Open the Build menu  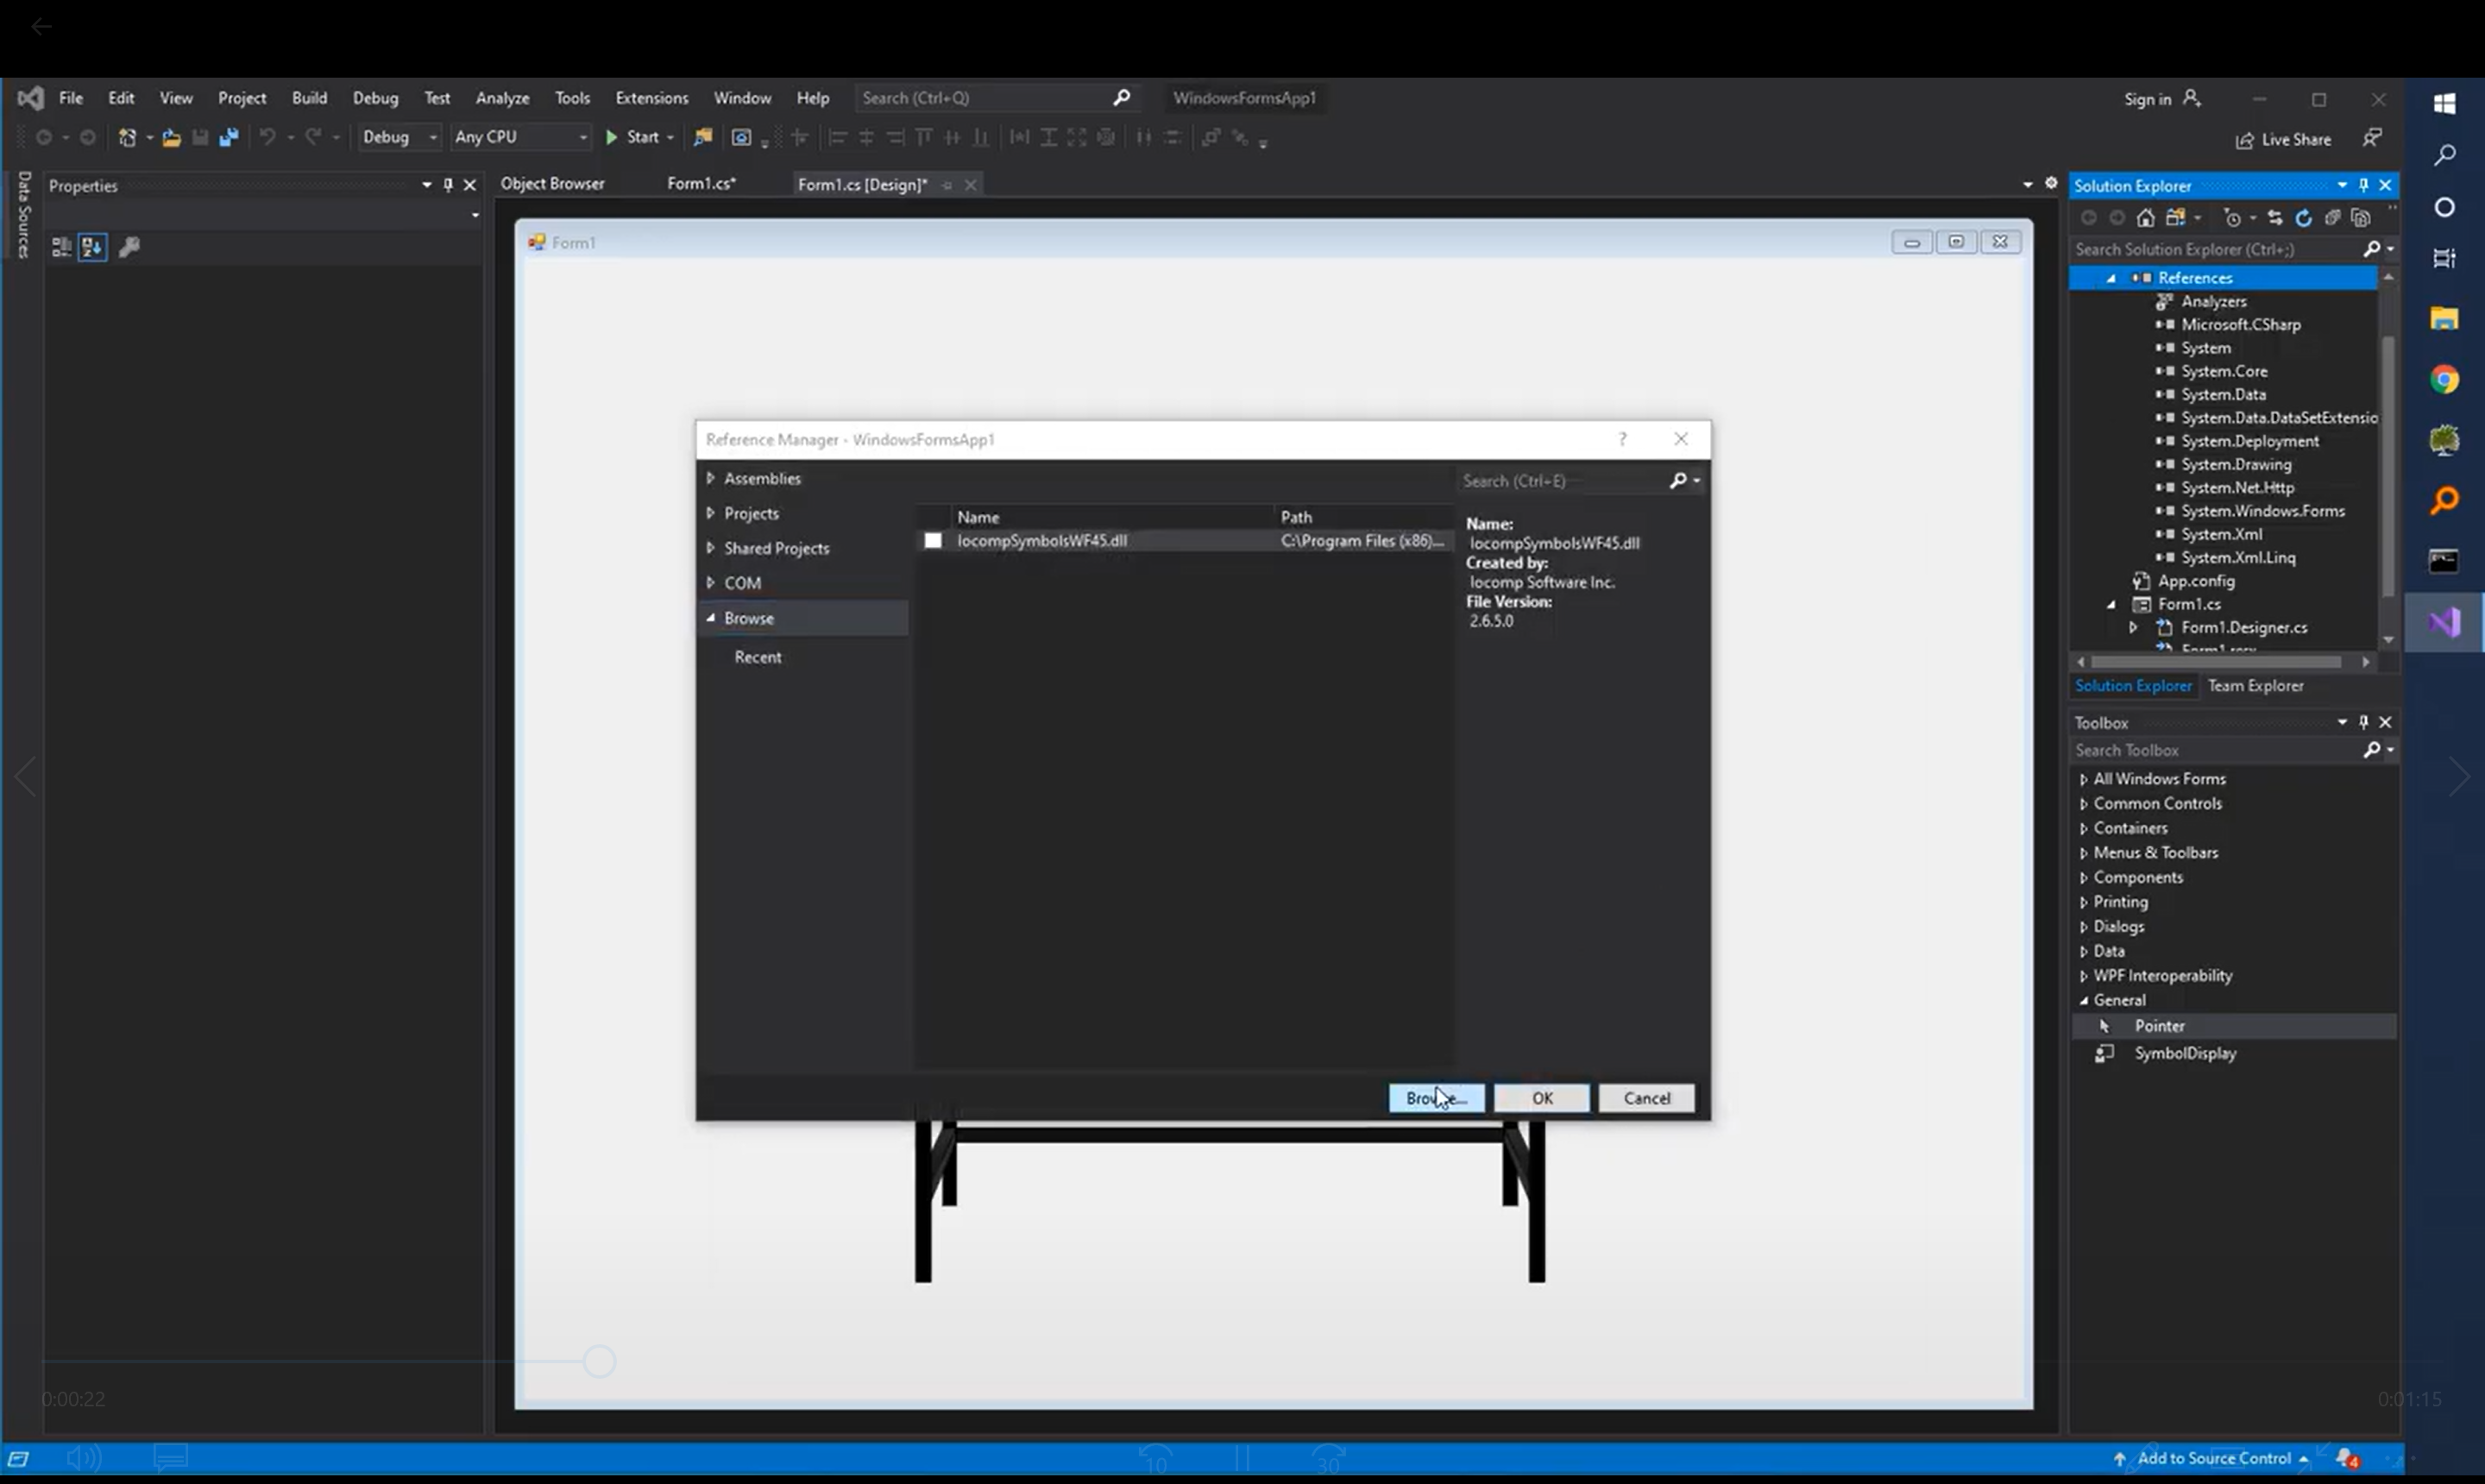[309, 98]
